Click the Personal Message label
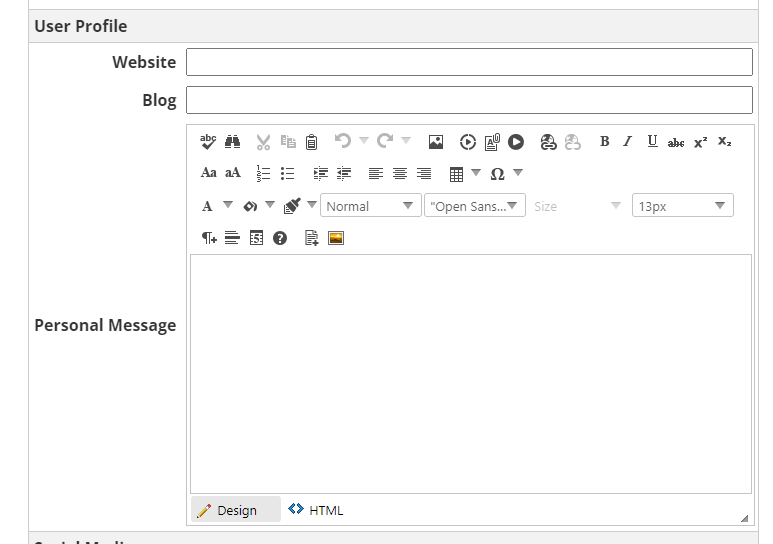 coord(105,326)
